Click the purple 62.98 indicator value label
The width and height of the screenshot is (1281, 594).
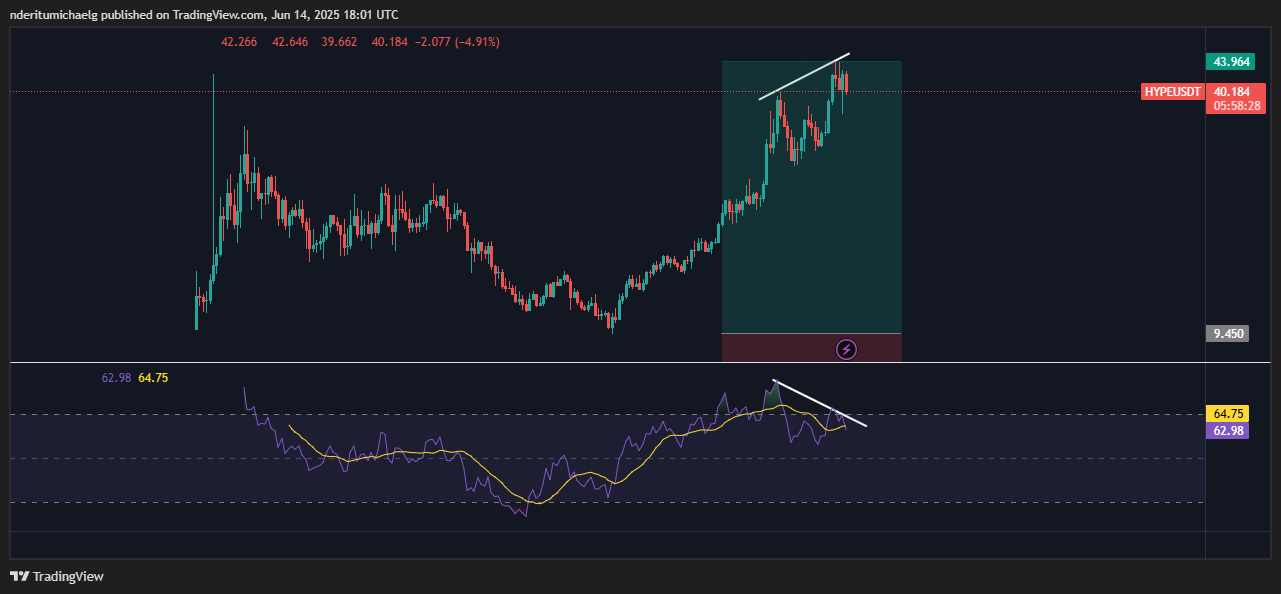pyautogui.click(x=1227, y=429)
